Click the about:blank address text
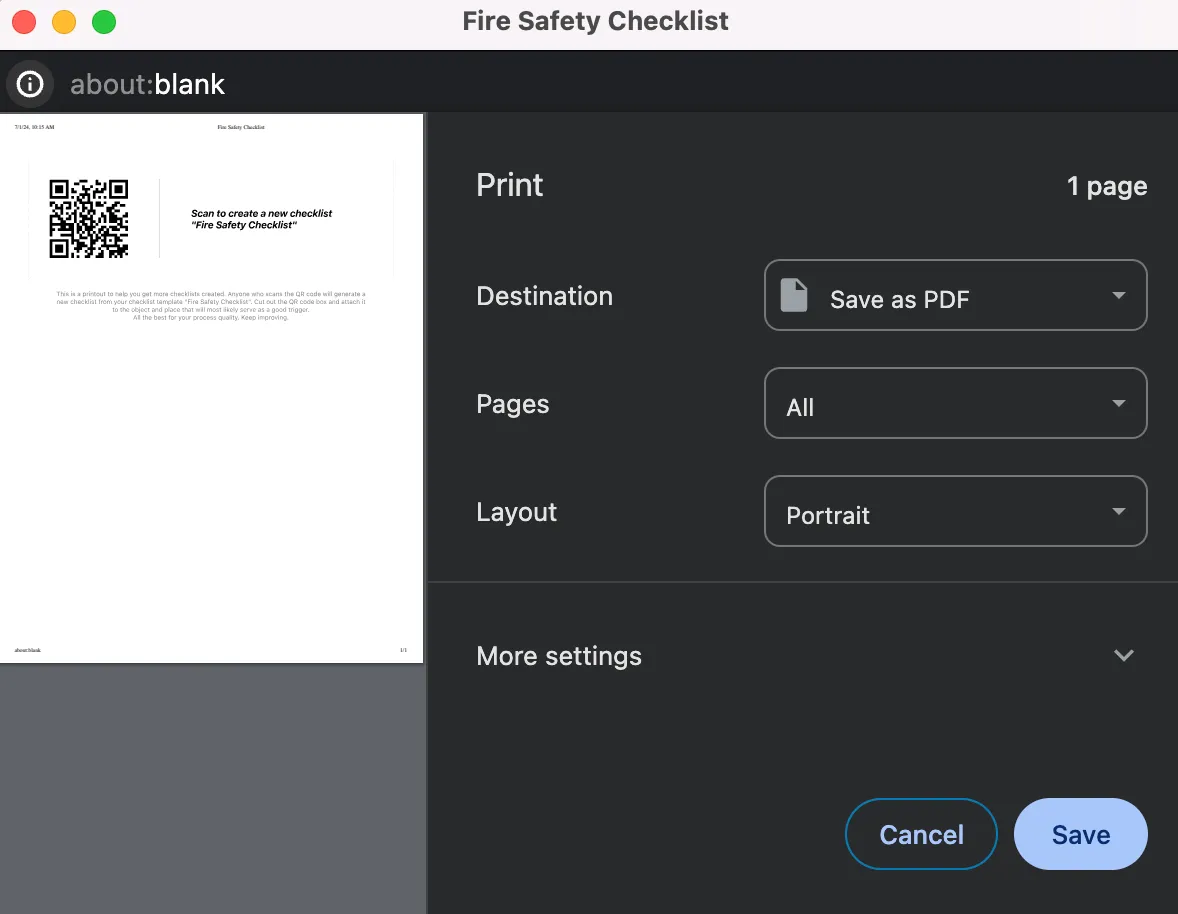The height and width of the screenshot is (914, 1178). 147,84
